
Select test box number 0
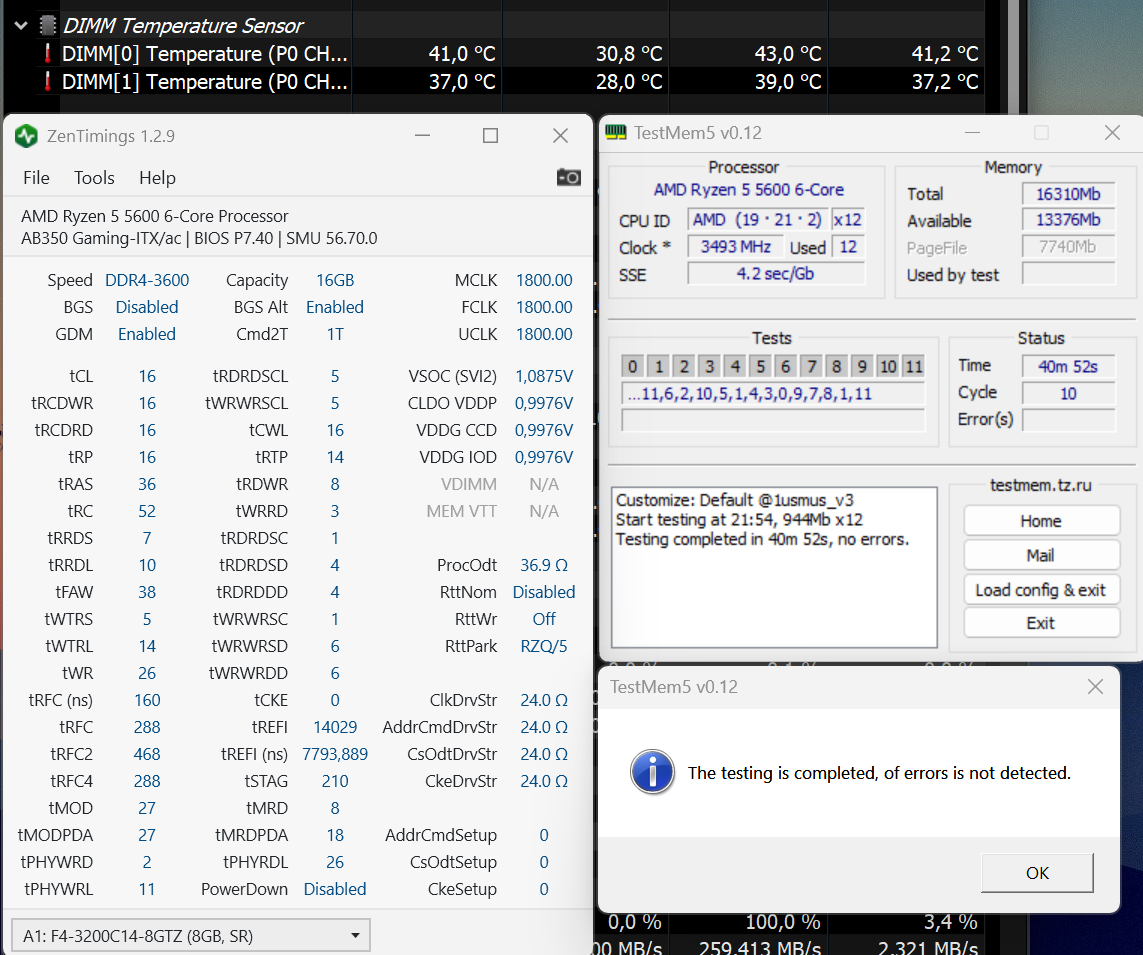click(x=632, y=366)
